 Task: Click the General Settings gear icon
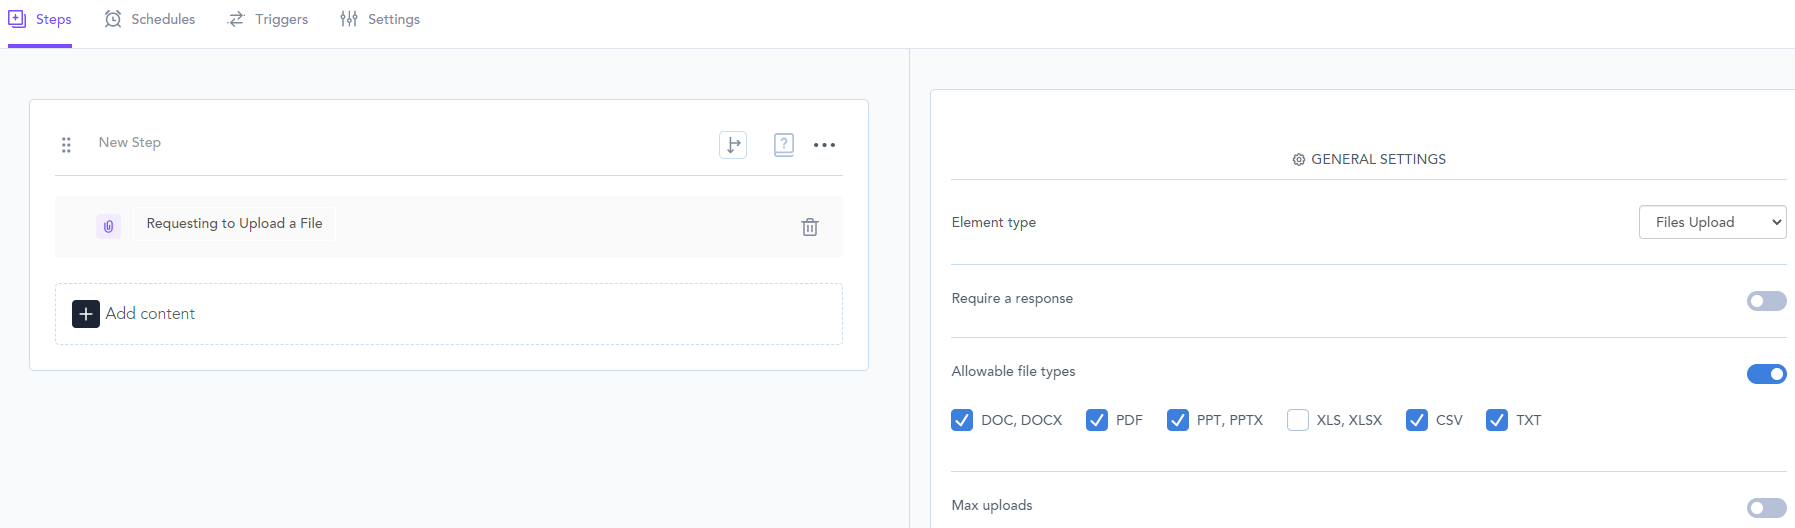(1298, 160)
